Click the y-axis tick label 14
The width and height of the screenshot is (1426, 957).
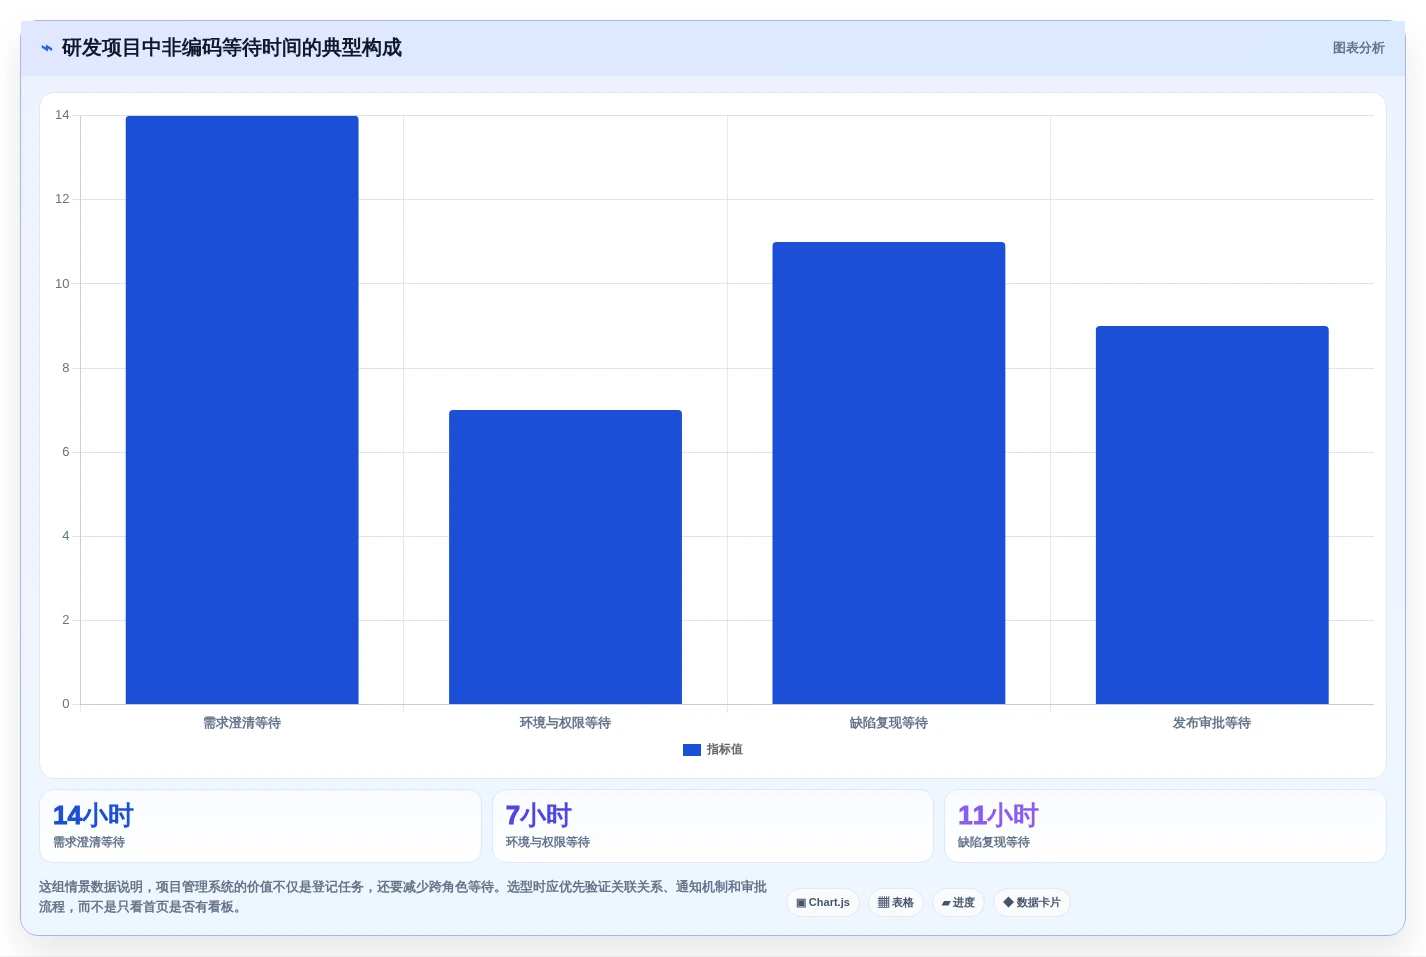tap(62, 115)
